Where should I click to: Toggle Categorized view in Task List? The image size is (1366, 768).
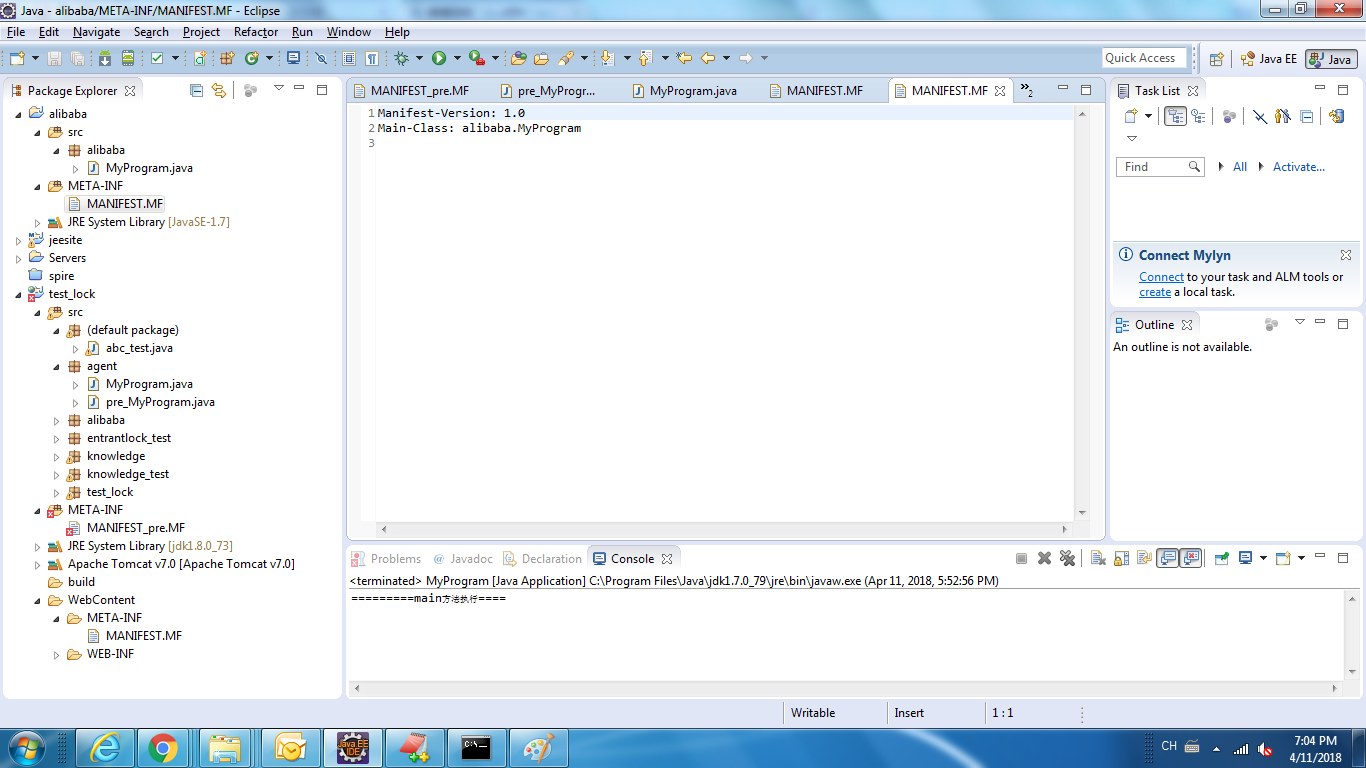(1175, 116)
